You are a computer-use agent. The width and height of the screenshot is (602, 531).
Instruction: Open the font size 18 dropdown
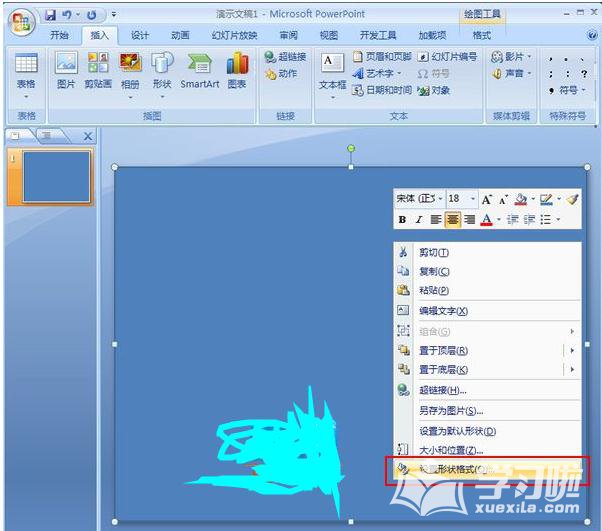click(471, 199)
